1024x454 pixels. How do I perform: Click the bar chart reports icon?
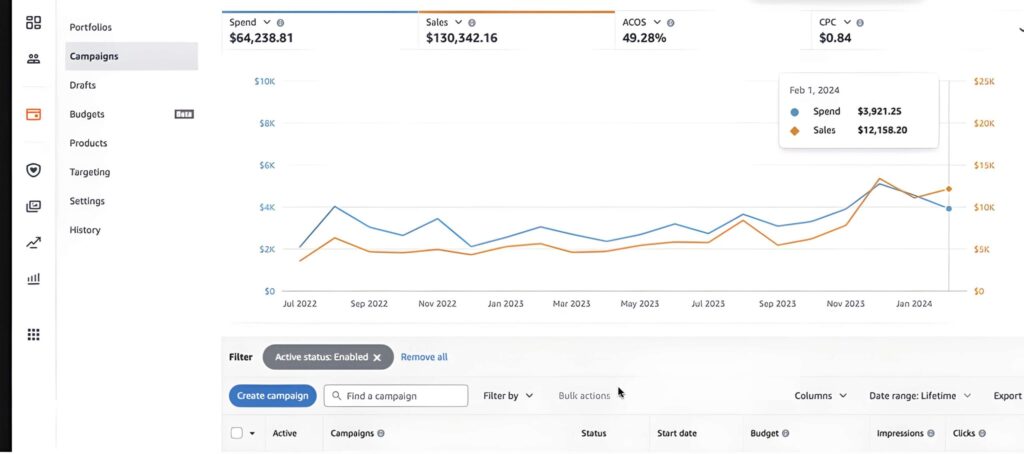point(33,278)
